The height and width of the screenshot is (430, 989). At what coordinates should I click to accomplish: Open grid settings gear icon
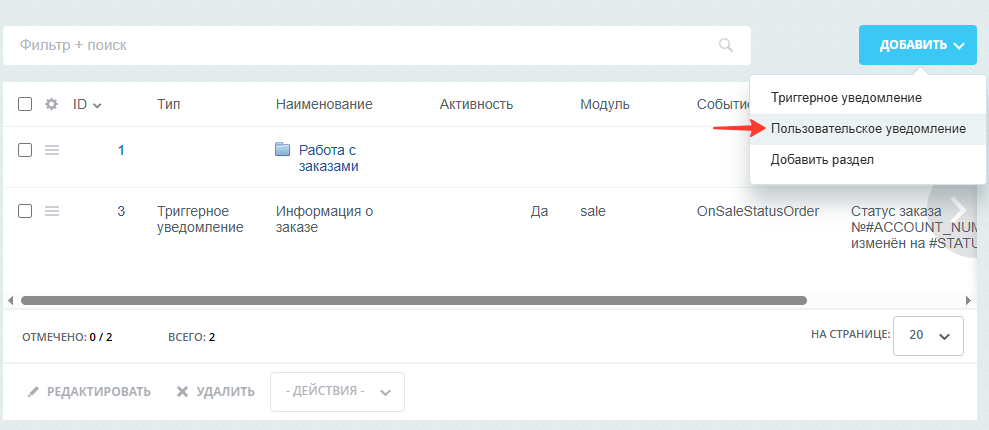point(52,104)
